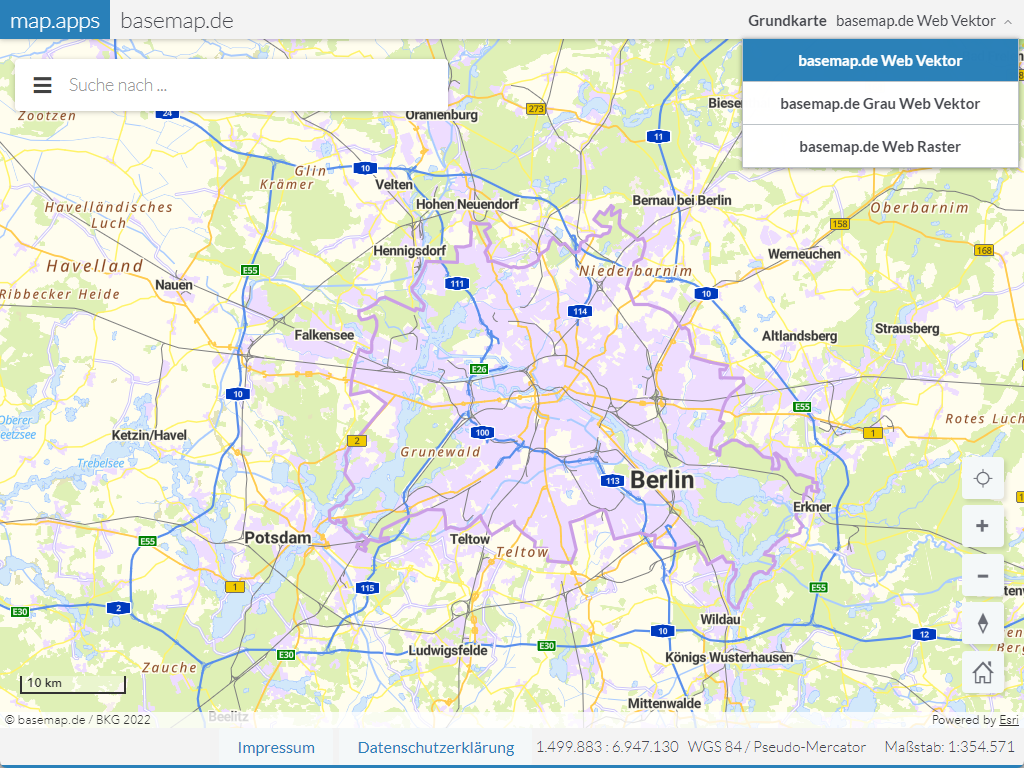The width and height of the screenshot is (1024, 768).
Task: Zoom in with the plus button
Action: pos(982,526)
